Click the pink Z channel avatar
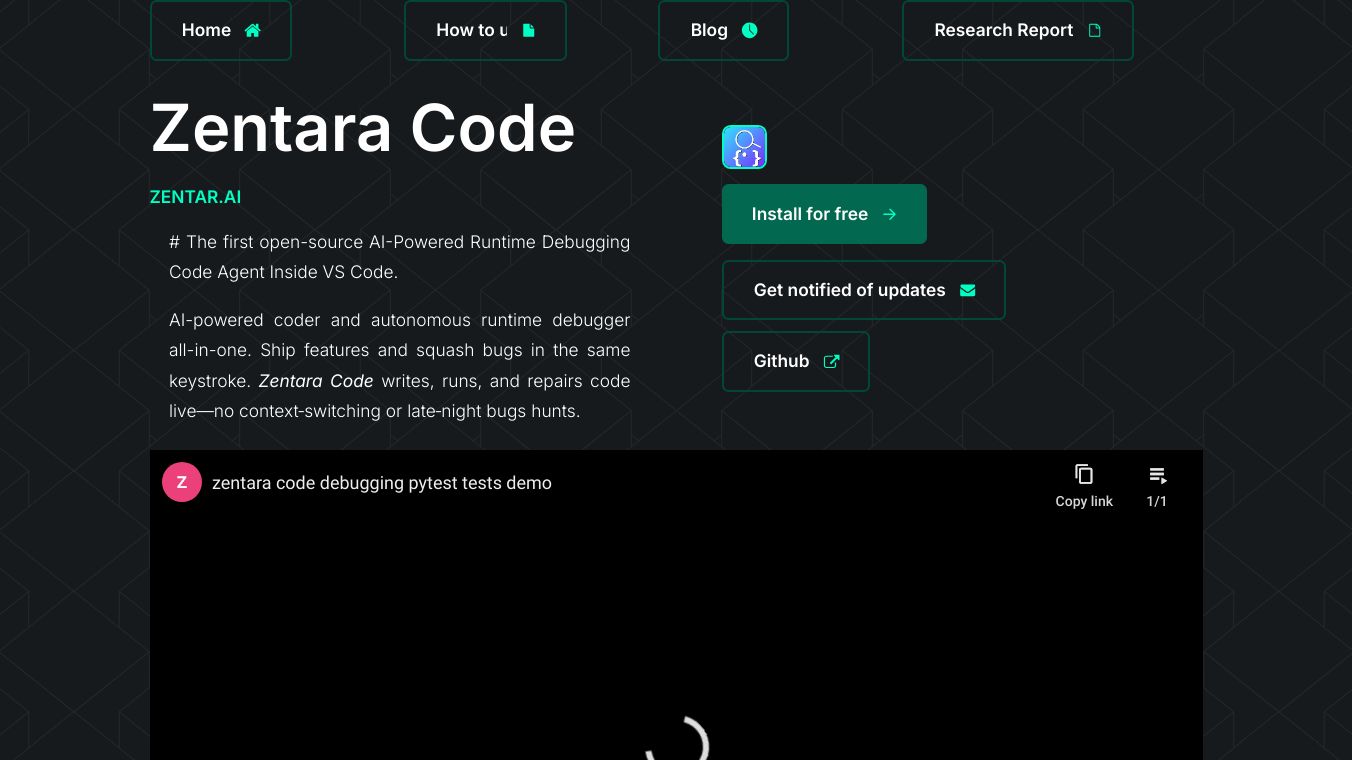Image resolution: width=1352 pixels, height=760 pixels. [182, 482]
